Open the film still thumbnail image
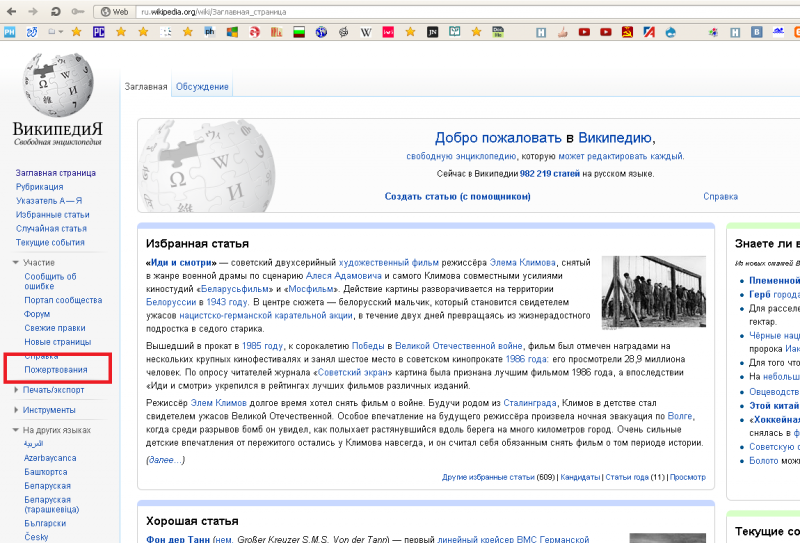This screenshot has height=543, width=800. (x=652, y=291)
